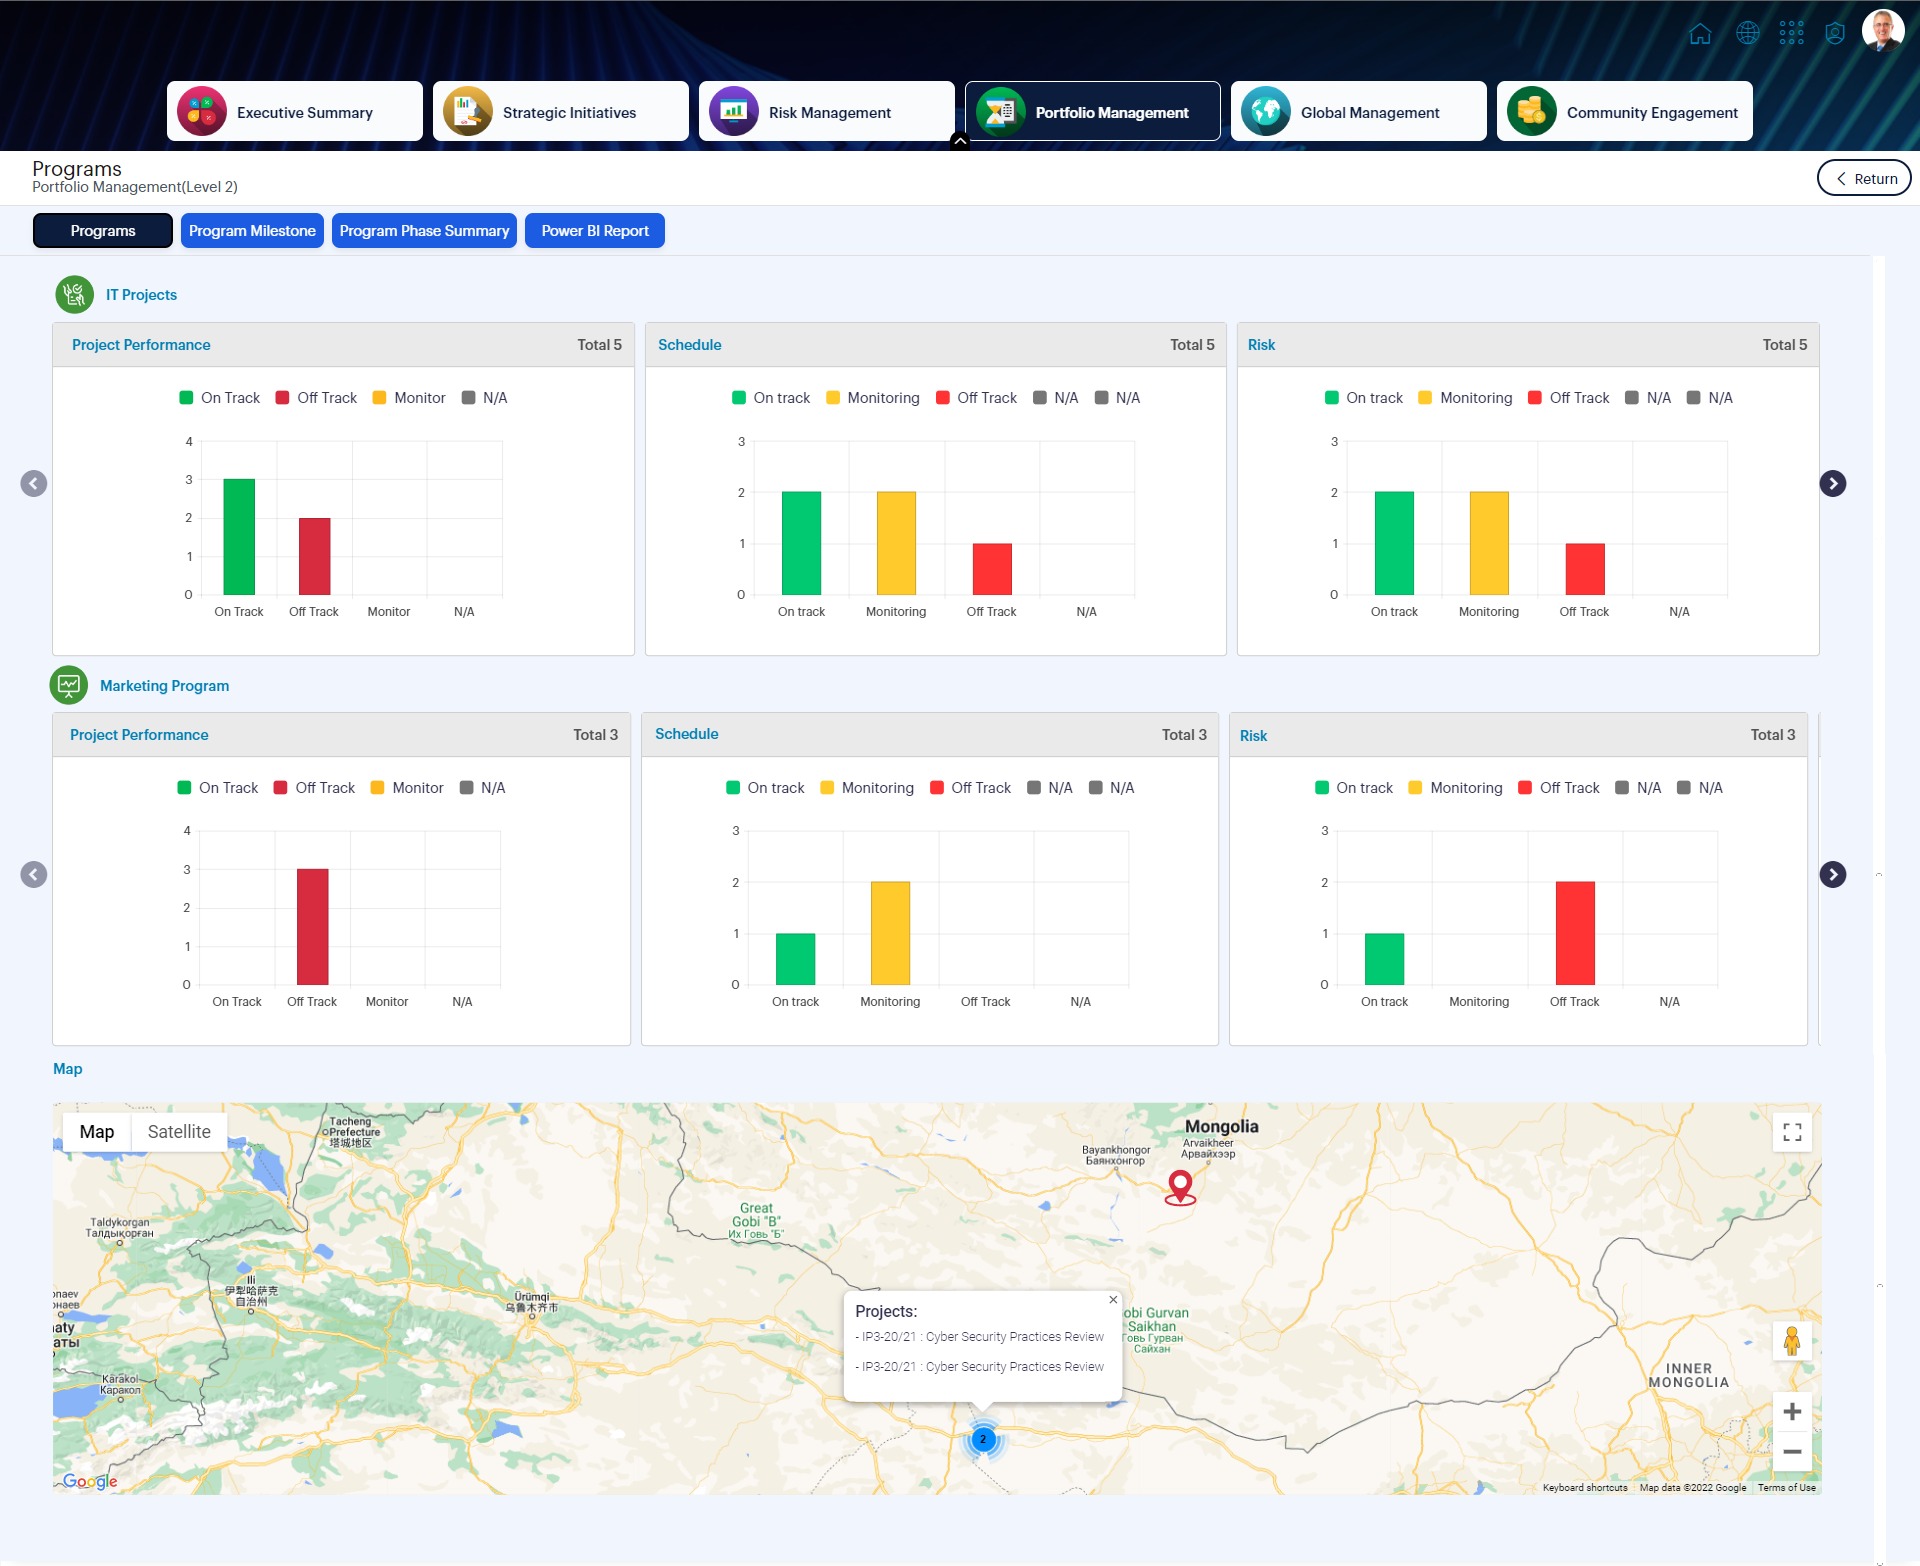
Task: Click the user profile avatar
Action: (1882, 30)
